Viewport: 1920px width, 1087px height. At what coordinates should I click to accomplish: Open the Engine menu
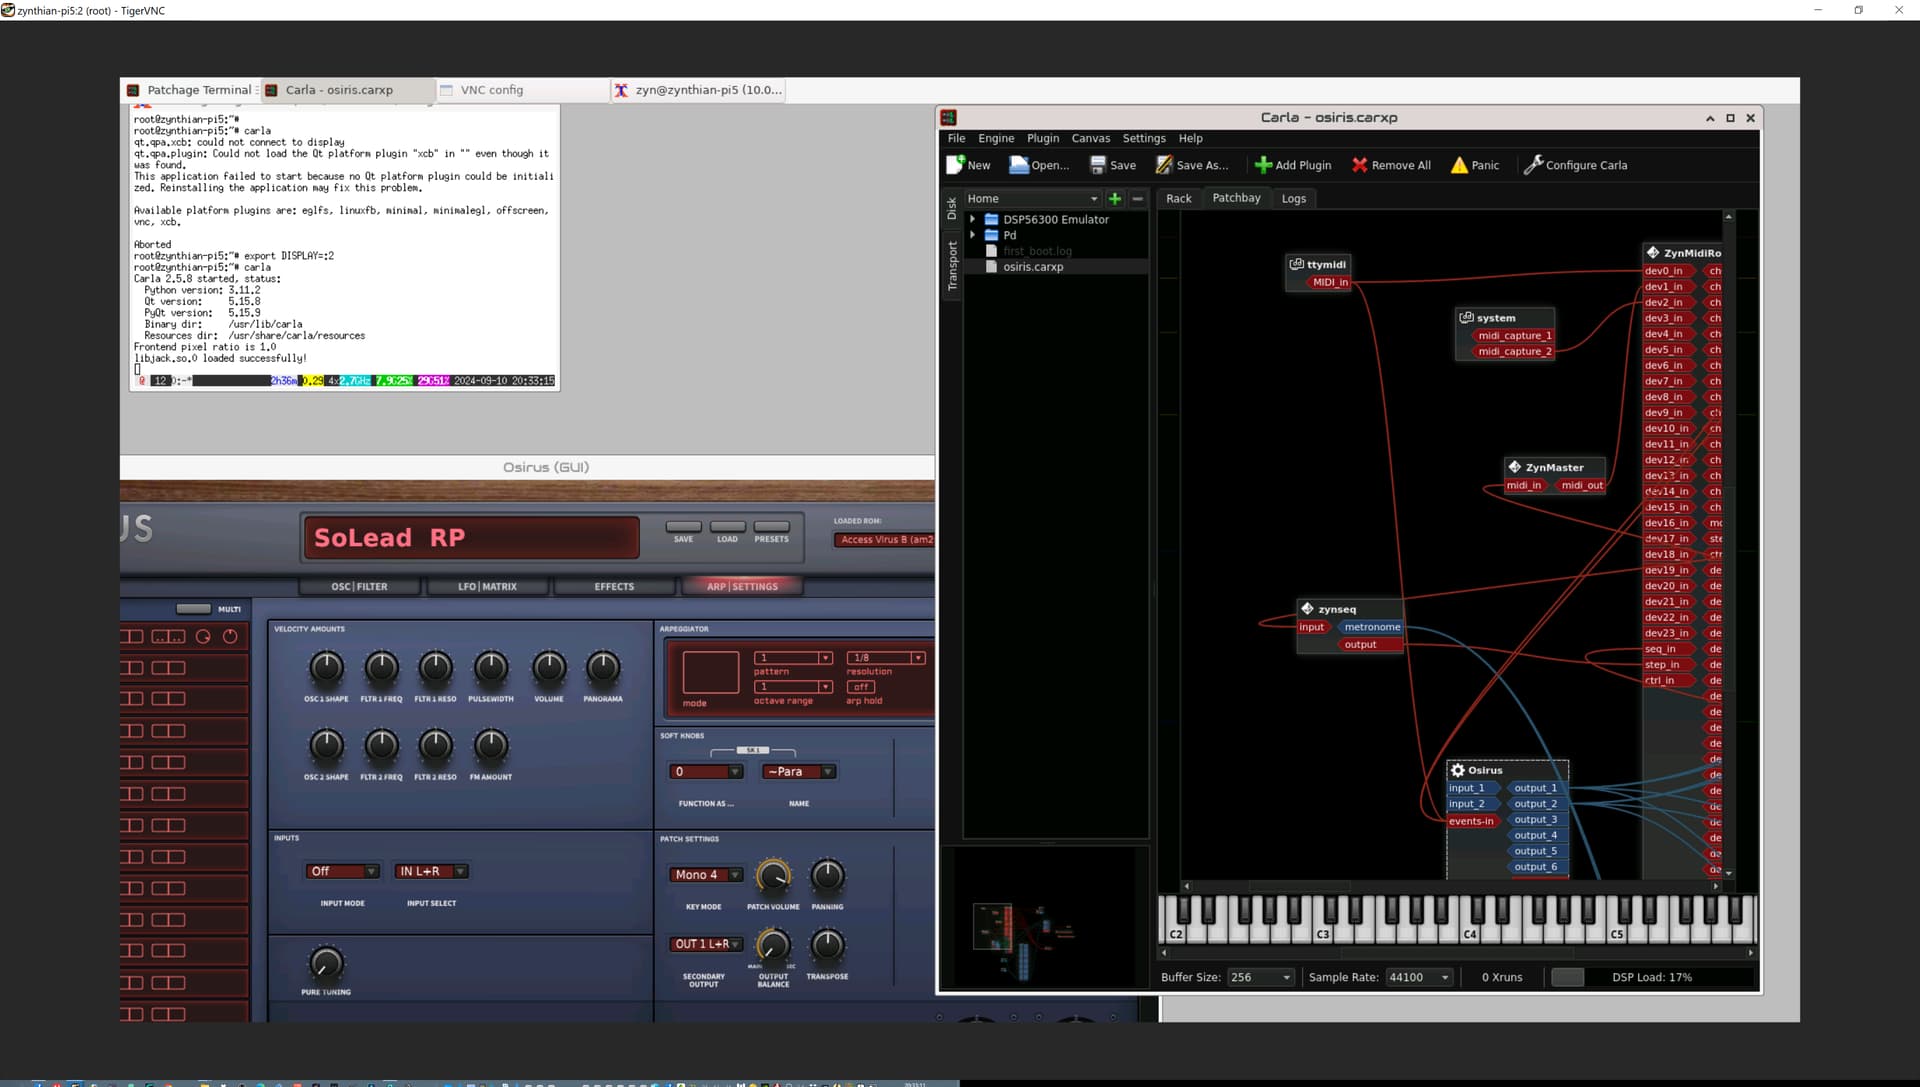click(995, 139)
